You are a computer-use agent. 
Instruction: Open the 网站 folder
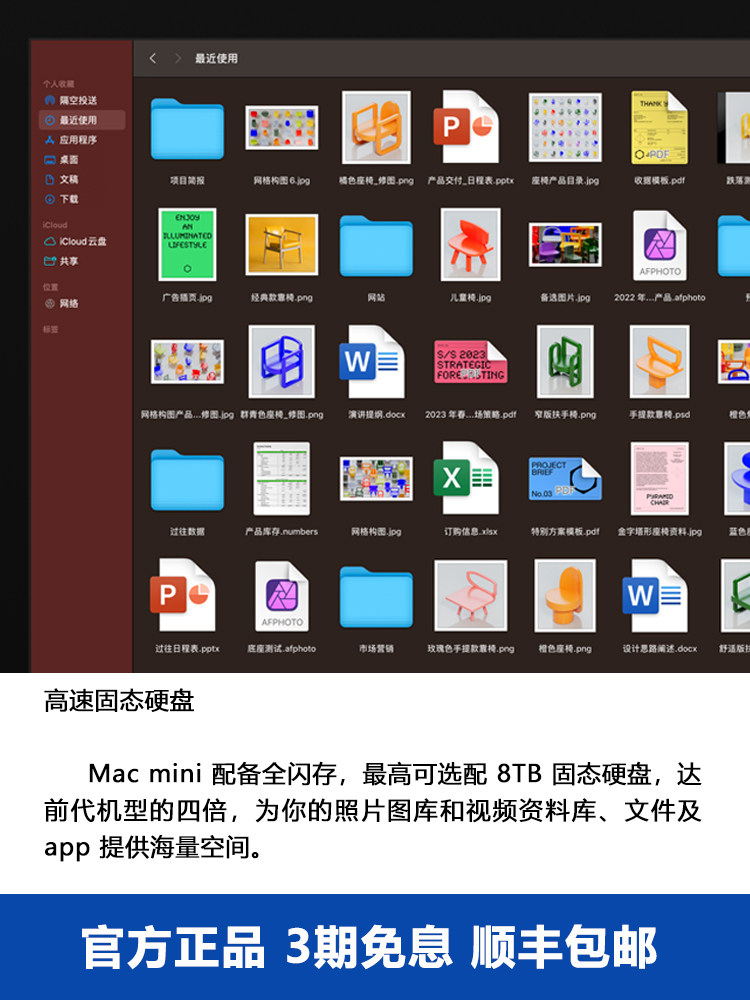point(376,246)
